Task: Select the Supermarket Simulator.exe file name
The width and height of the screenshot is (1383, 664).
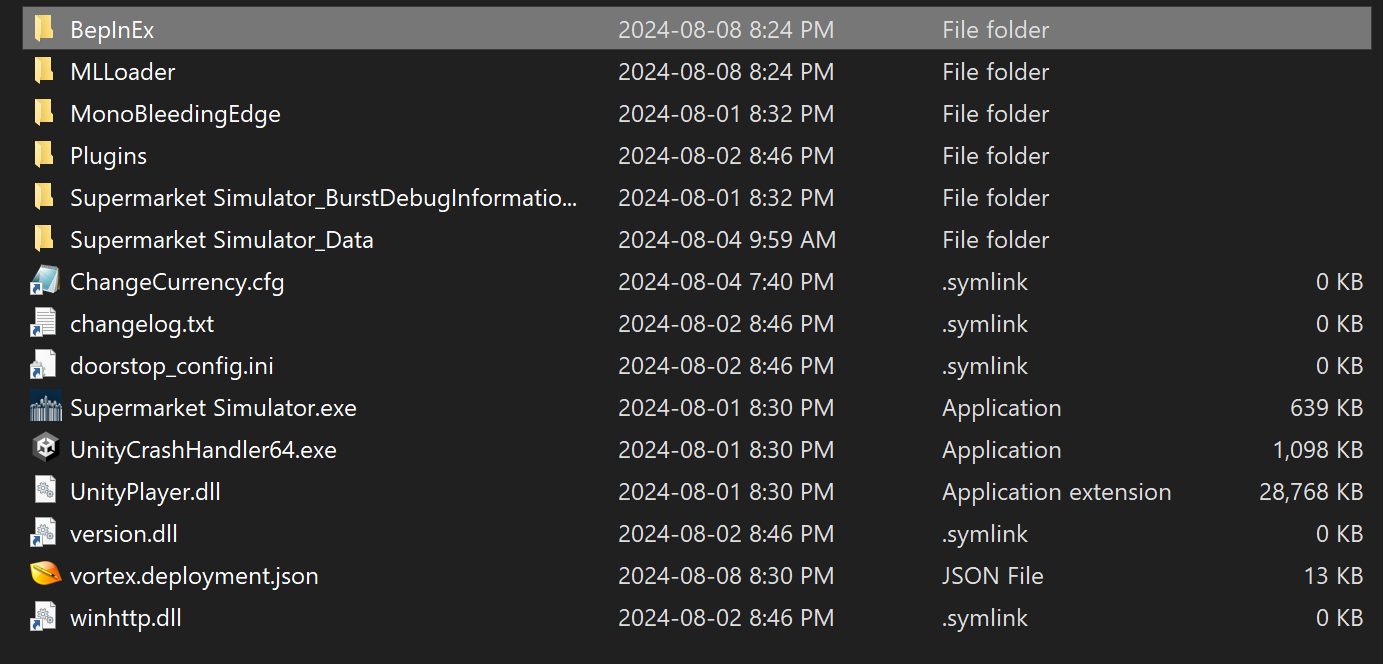Action: (213, 408)
